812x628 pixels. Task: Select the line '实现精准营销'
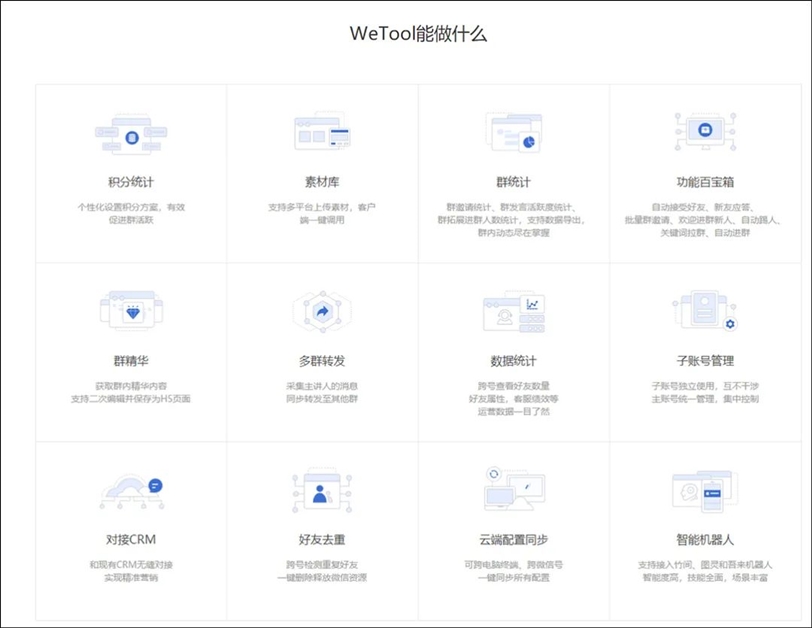pos(131,577)
